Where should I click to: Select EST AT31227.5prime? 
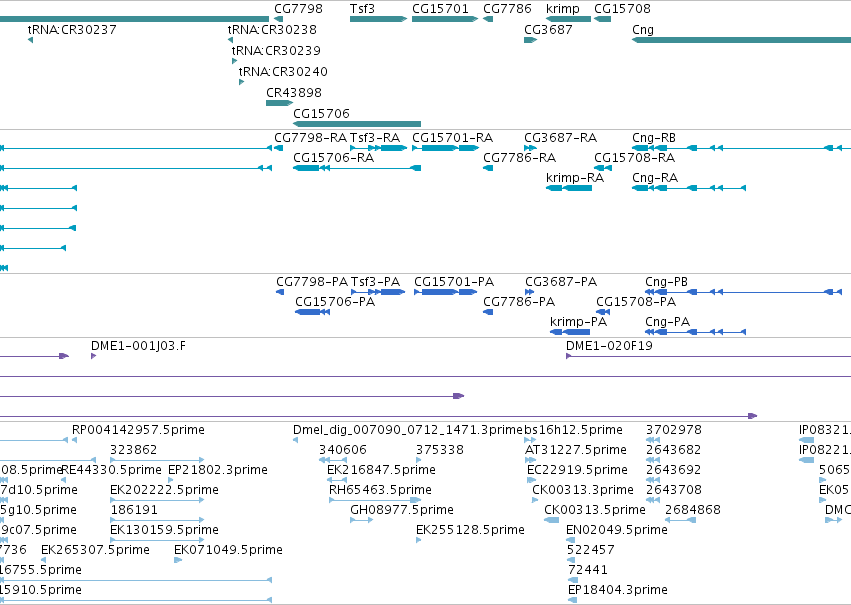click(x=575, y=450)
